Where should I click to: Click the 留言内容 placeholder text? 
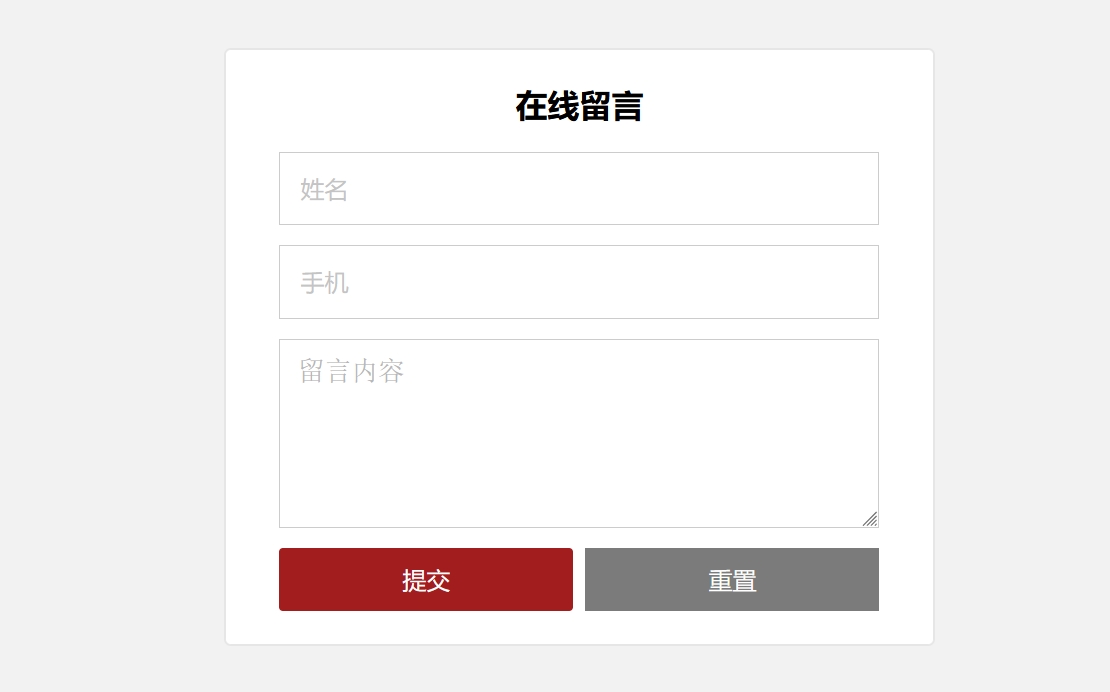tap(352, 372)
